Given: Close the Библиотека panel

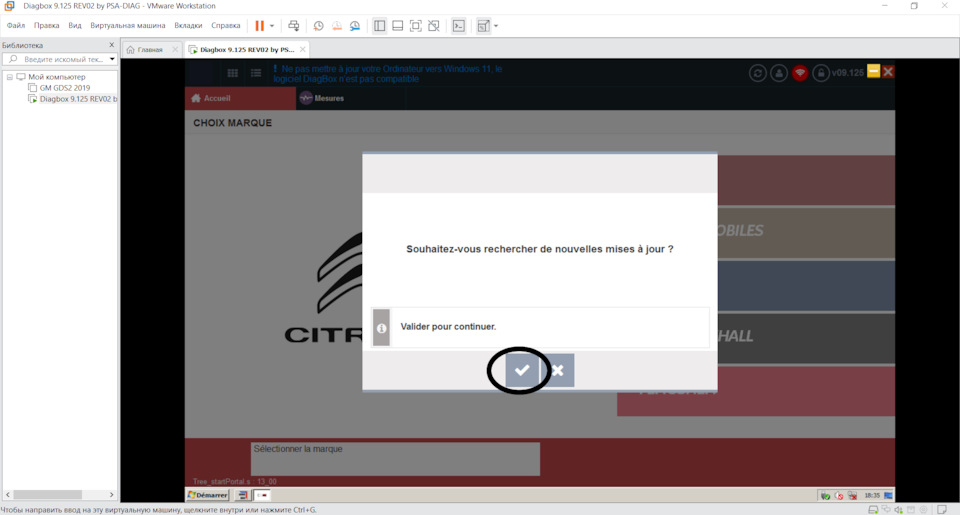Looking at the screenshot, I should pos(111,45).
